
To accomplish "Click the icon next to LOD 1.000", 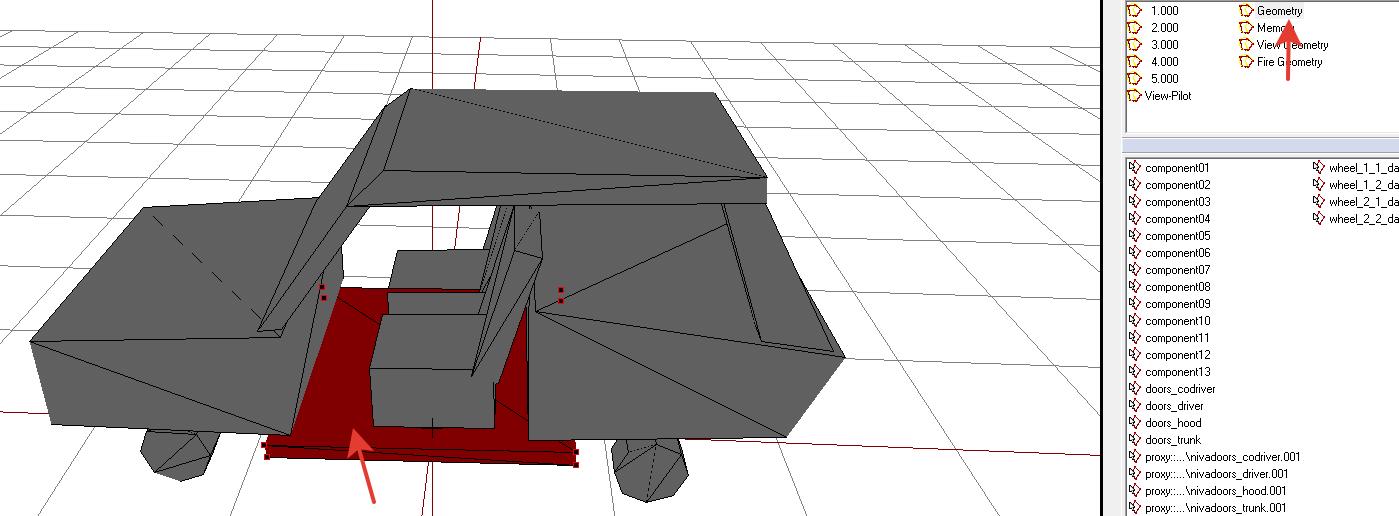I will point(1134,11).
